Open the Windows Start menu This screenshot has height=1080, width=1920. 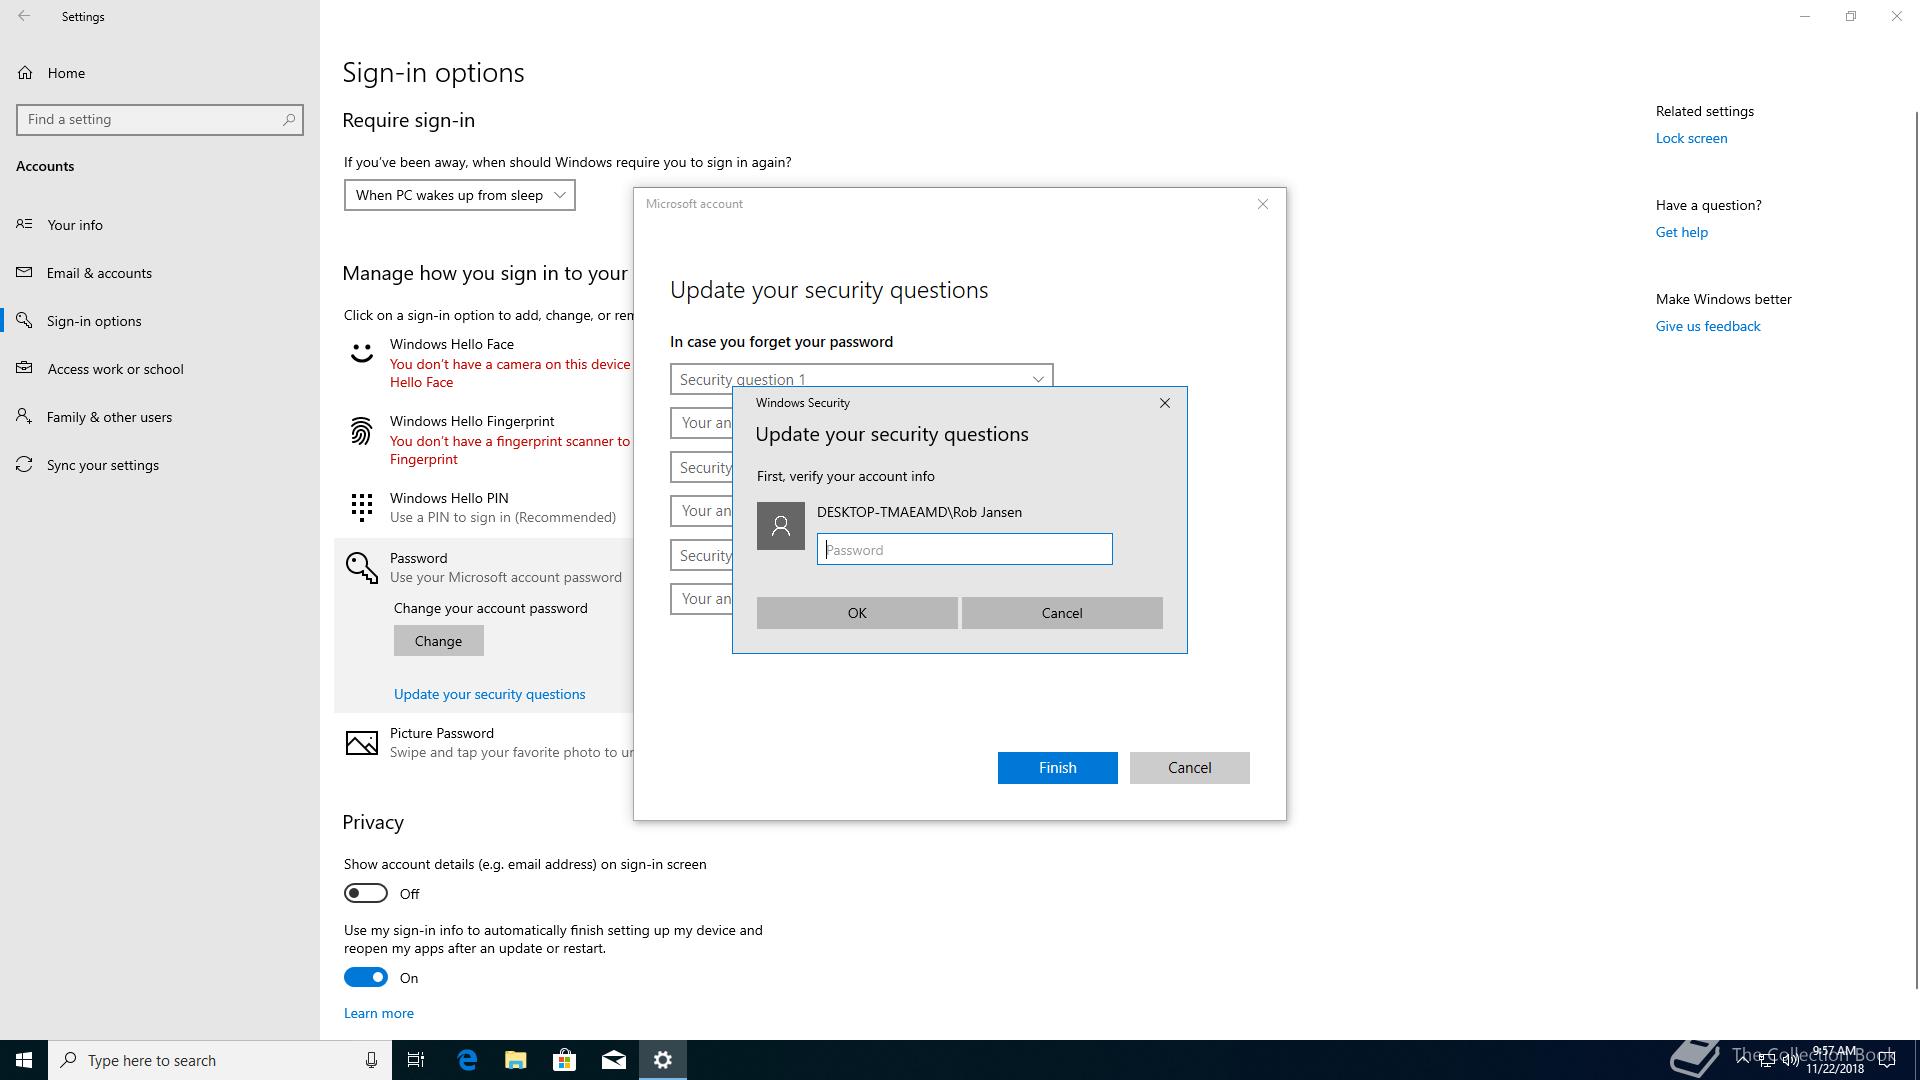point(24,1060)
